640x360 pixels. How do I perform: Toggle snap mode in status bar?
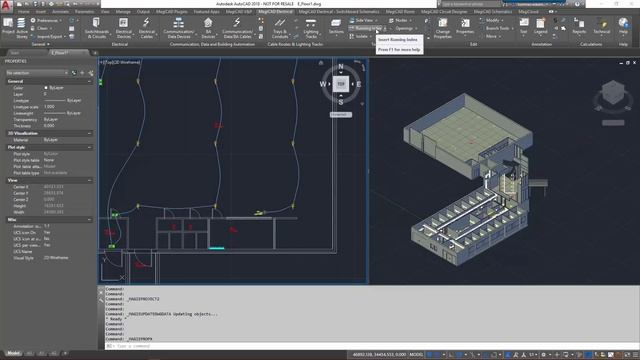pyautogui.click(x=438, y=355)
